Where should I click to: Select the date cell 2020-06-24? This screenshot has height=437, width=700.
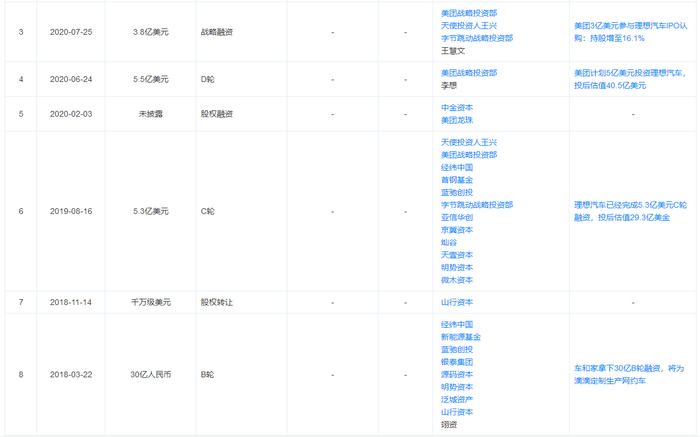coord(71,79)
